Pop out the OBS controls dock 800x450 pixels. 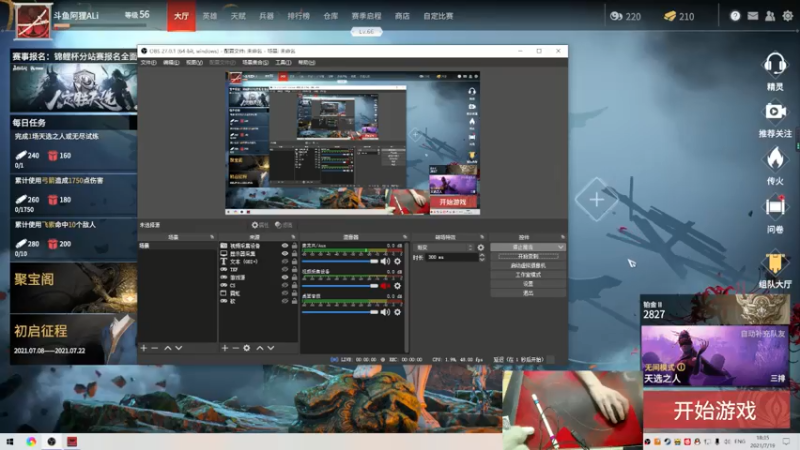click(x=563, y=237)
